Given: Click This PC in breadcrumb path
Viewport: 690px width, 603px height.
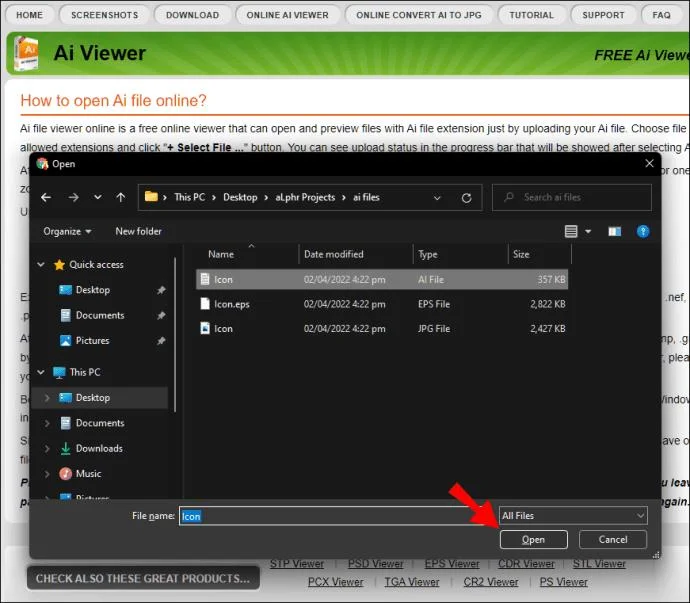Looking at the screenshot, I should pyautogui.click(x=189, y=198).
